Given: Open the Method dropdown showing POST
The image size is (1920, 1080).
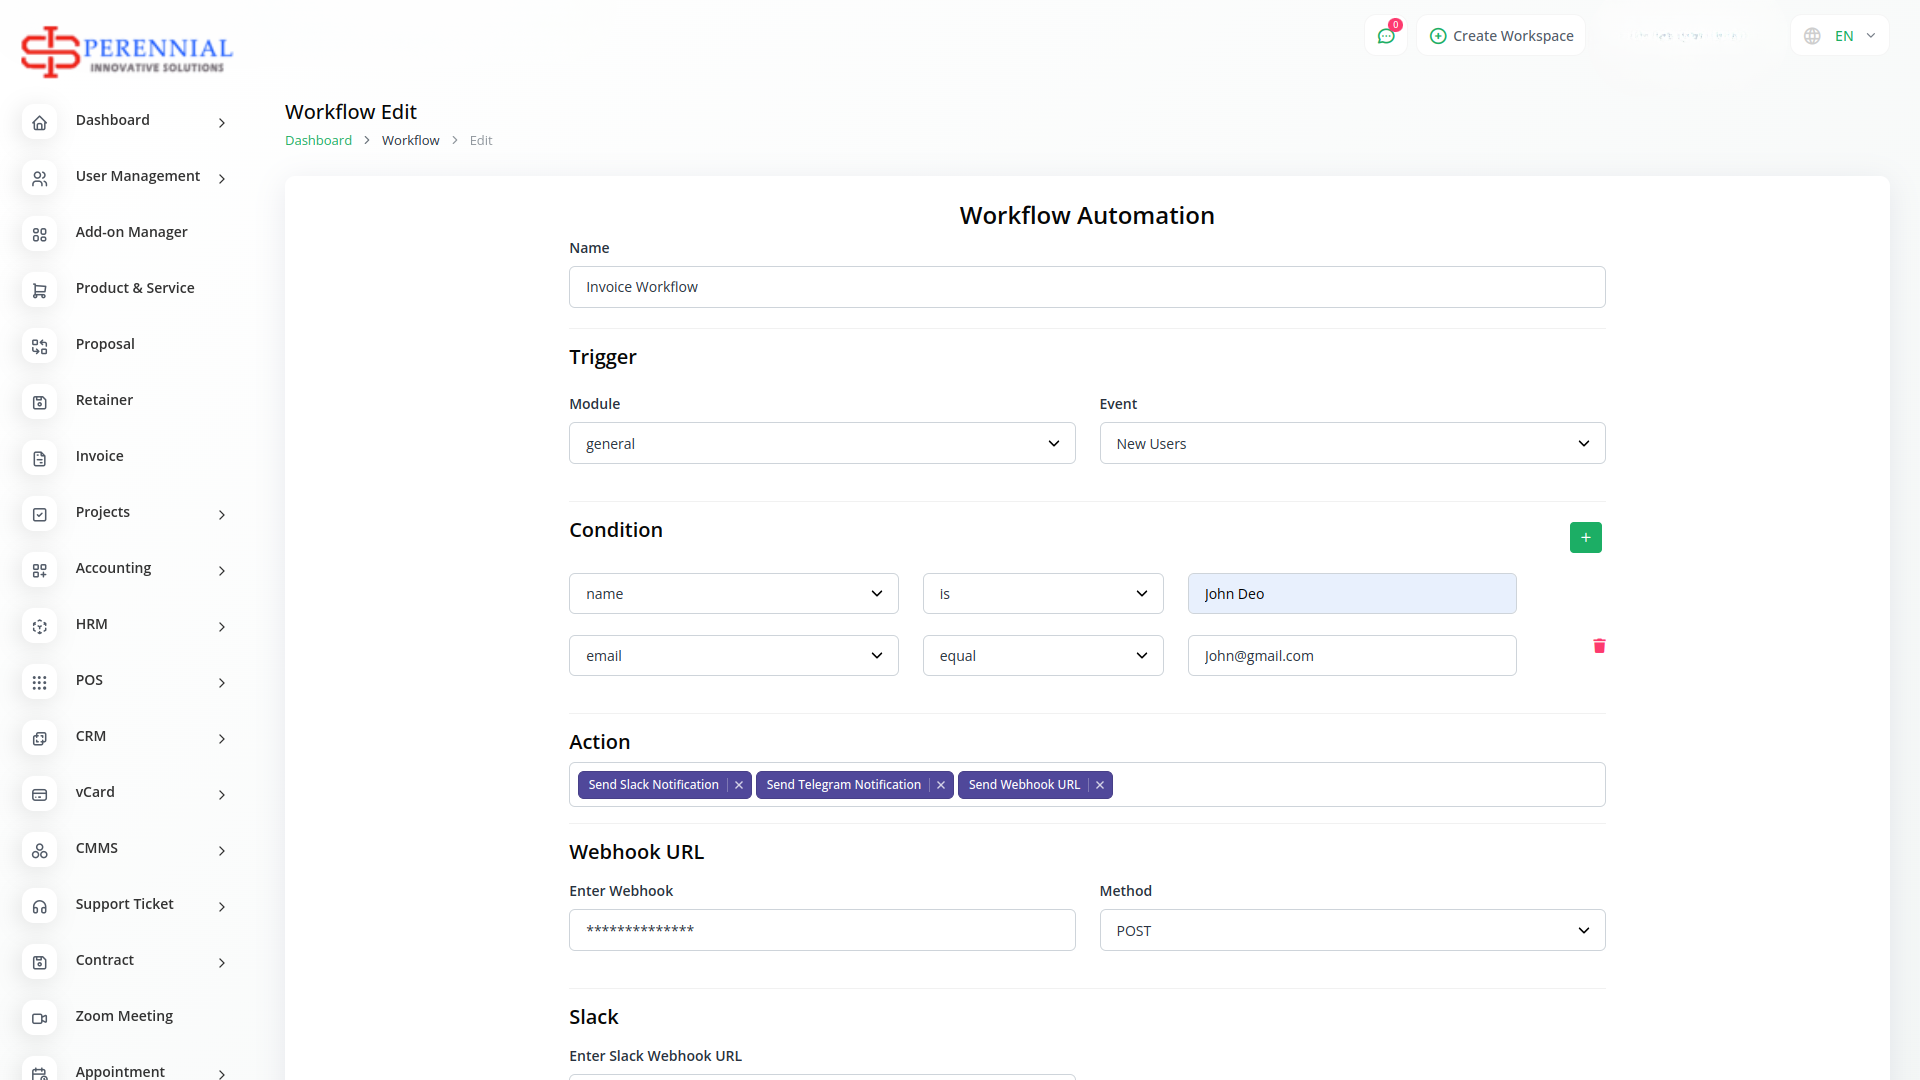Looking at the screenshot, I should coord(1351,931).
